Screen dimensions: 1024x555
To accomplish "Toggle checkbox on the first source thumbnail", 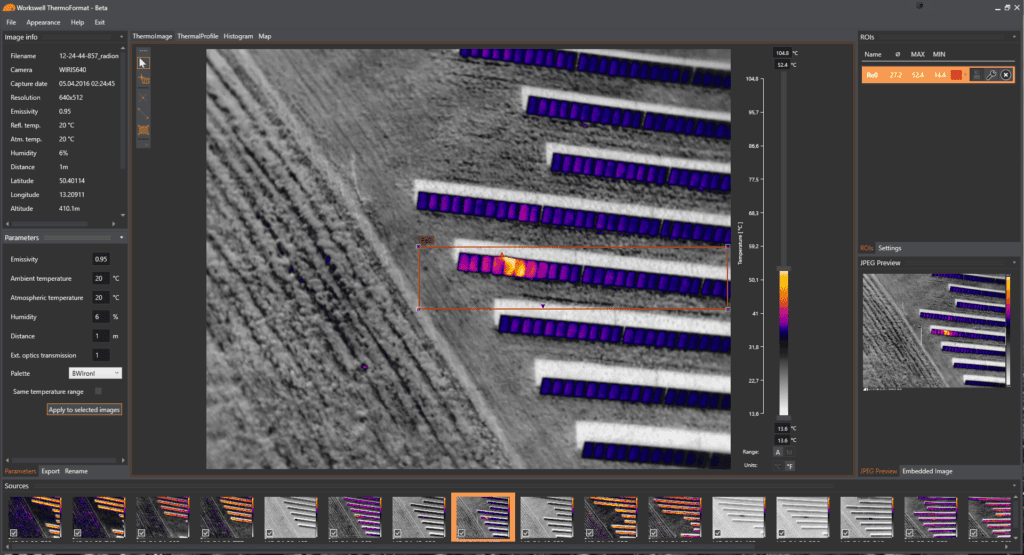I will pyautogui.click(x=13, y=533).
